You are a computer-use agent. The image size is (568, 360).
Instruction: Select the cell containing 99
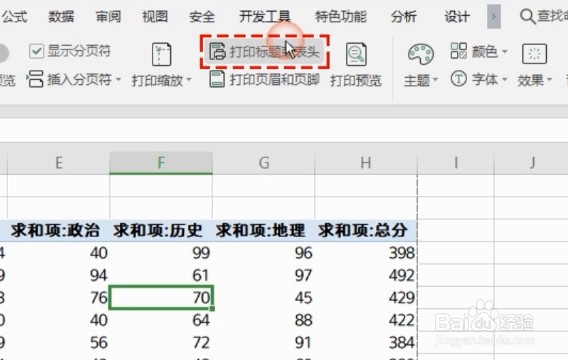point(161,253)
